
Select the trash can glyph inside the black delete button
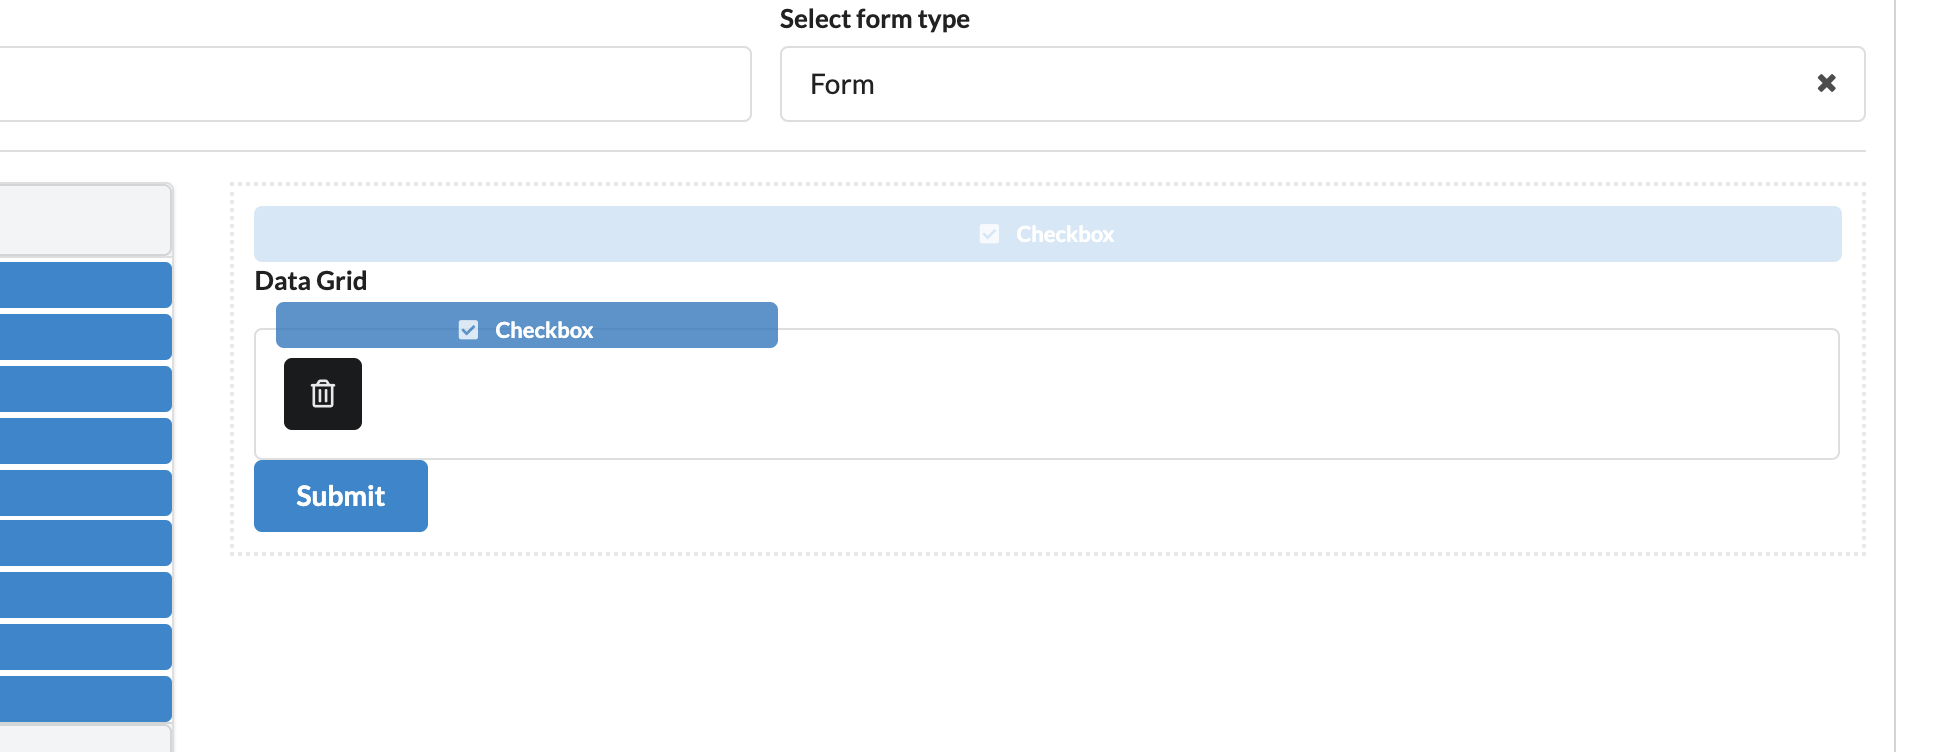click(322, 393)
